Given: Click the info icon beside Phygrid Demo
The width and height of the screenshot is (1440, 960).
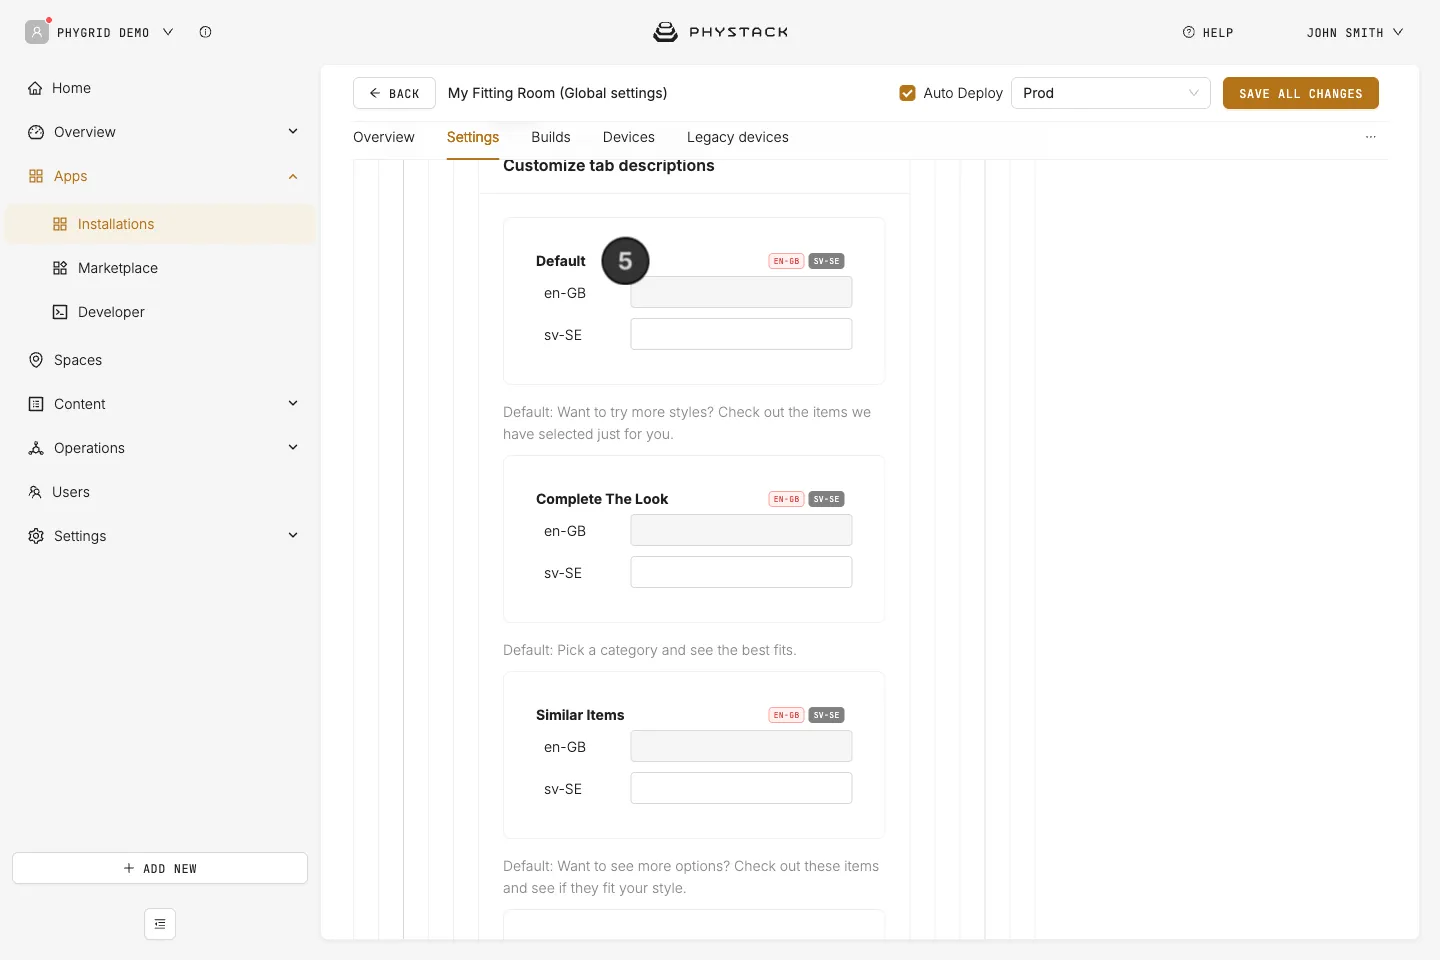Looking at the screenshot, I should pyautogui.click(x=205, y=32).
